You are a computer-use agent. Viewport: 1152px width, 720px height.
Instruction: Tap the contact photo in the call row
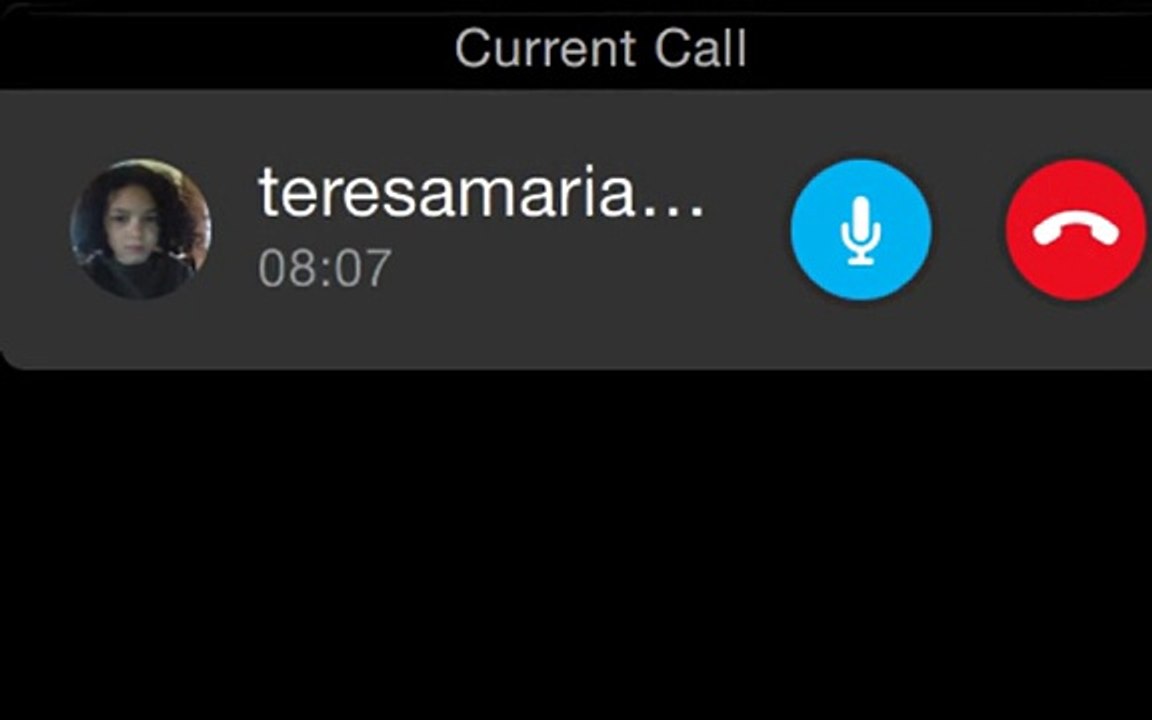click(140, 228)
